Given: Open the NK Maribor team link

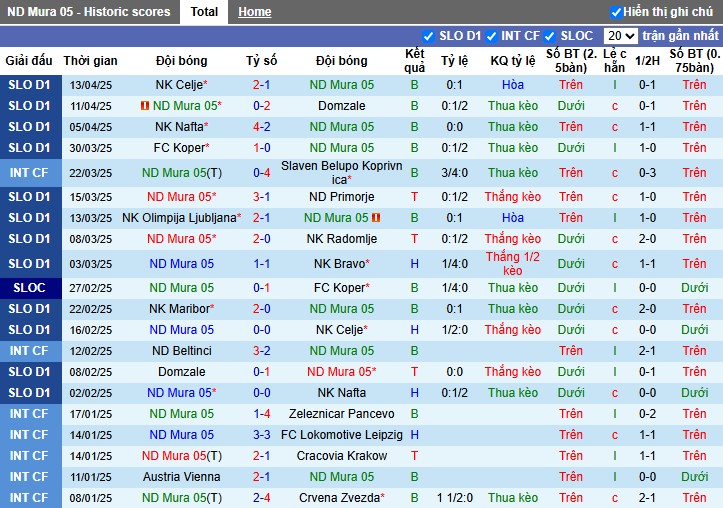Looking at the screenshot, I should [179, 309].
